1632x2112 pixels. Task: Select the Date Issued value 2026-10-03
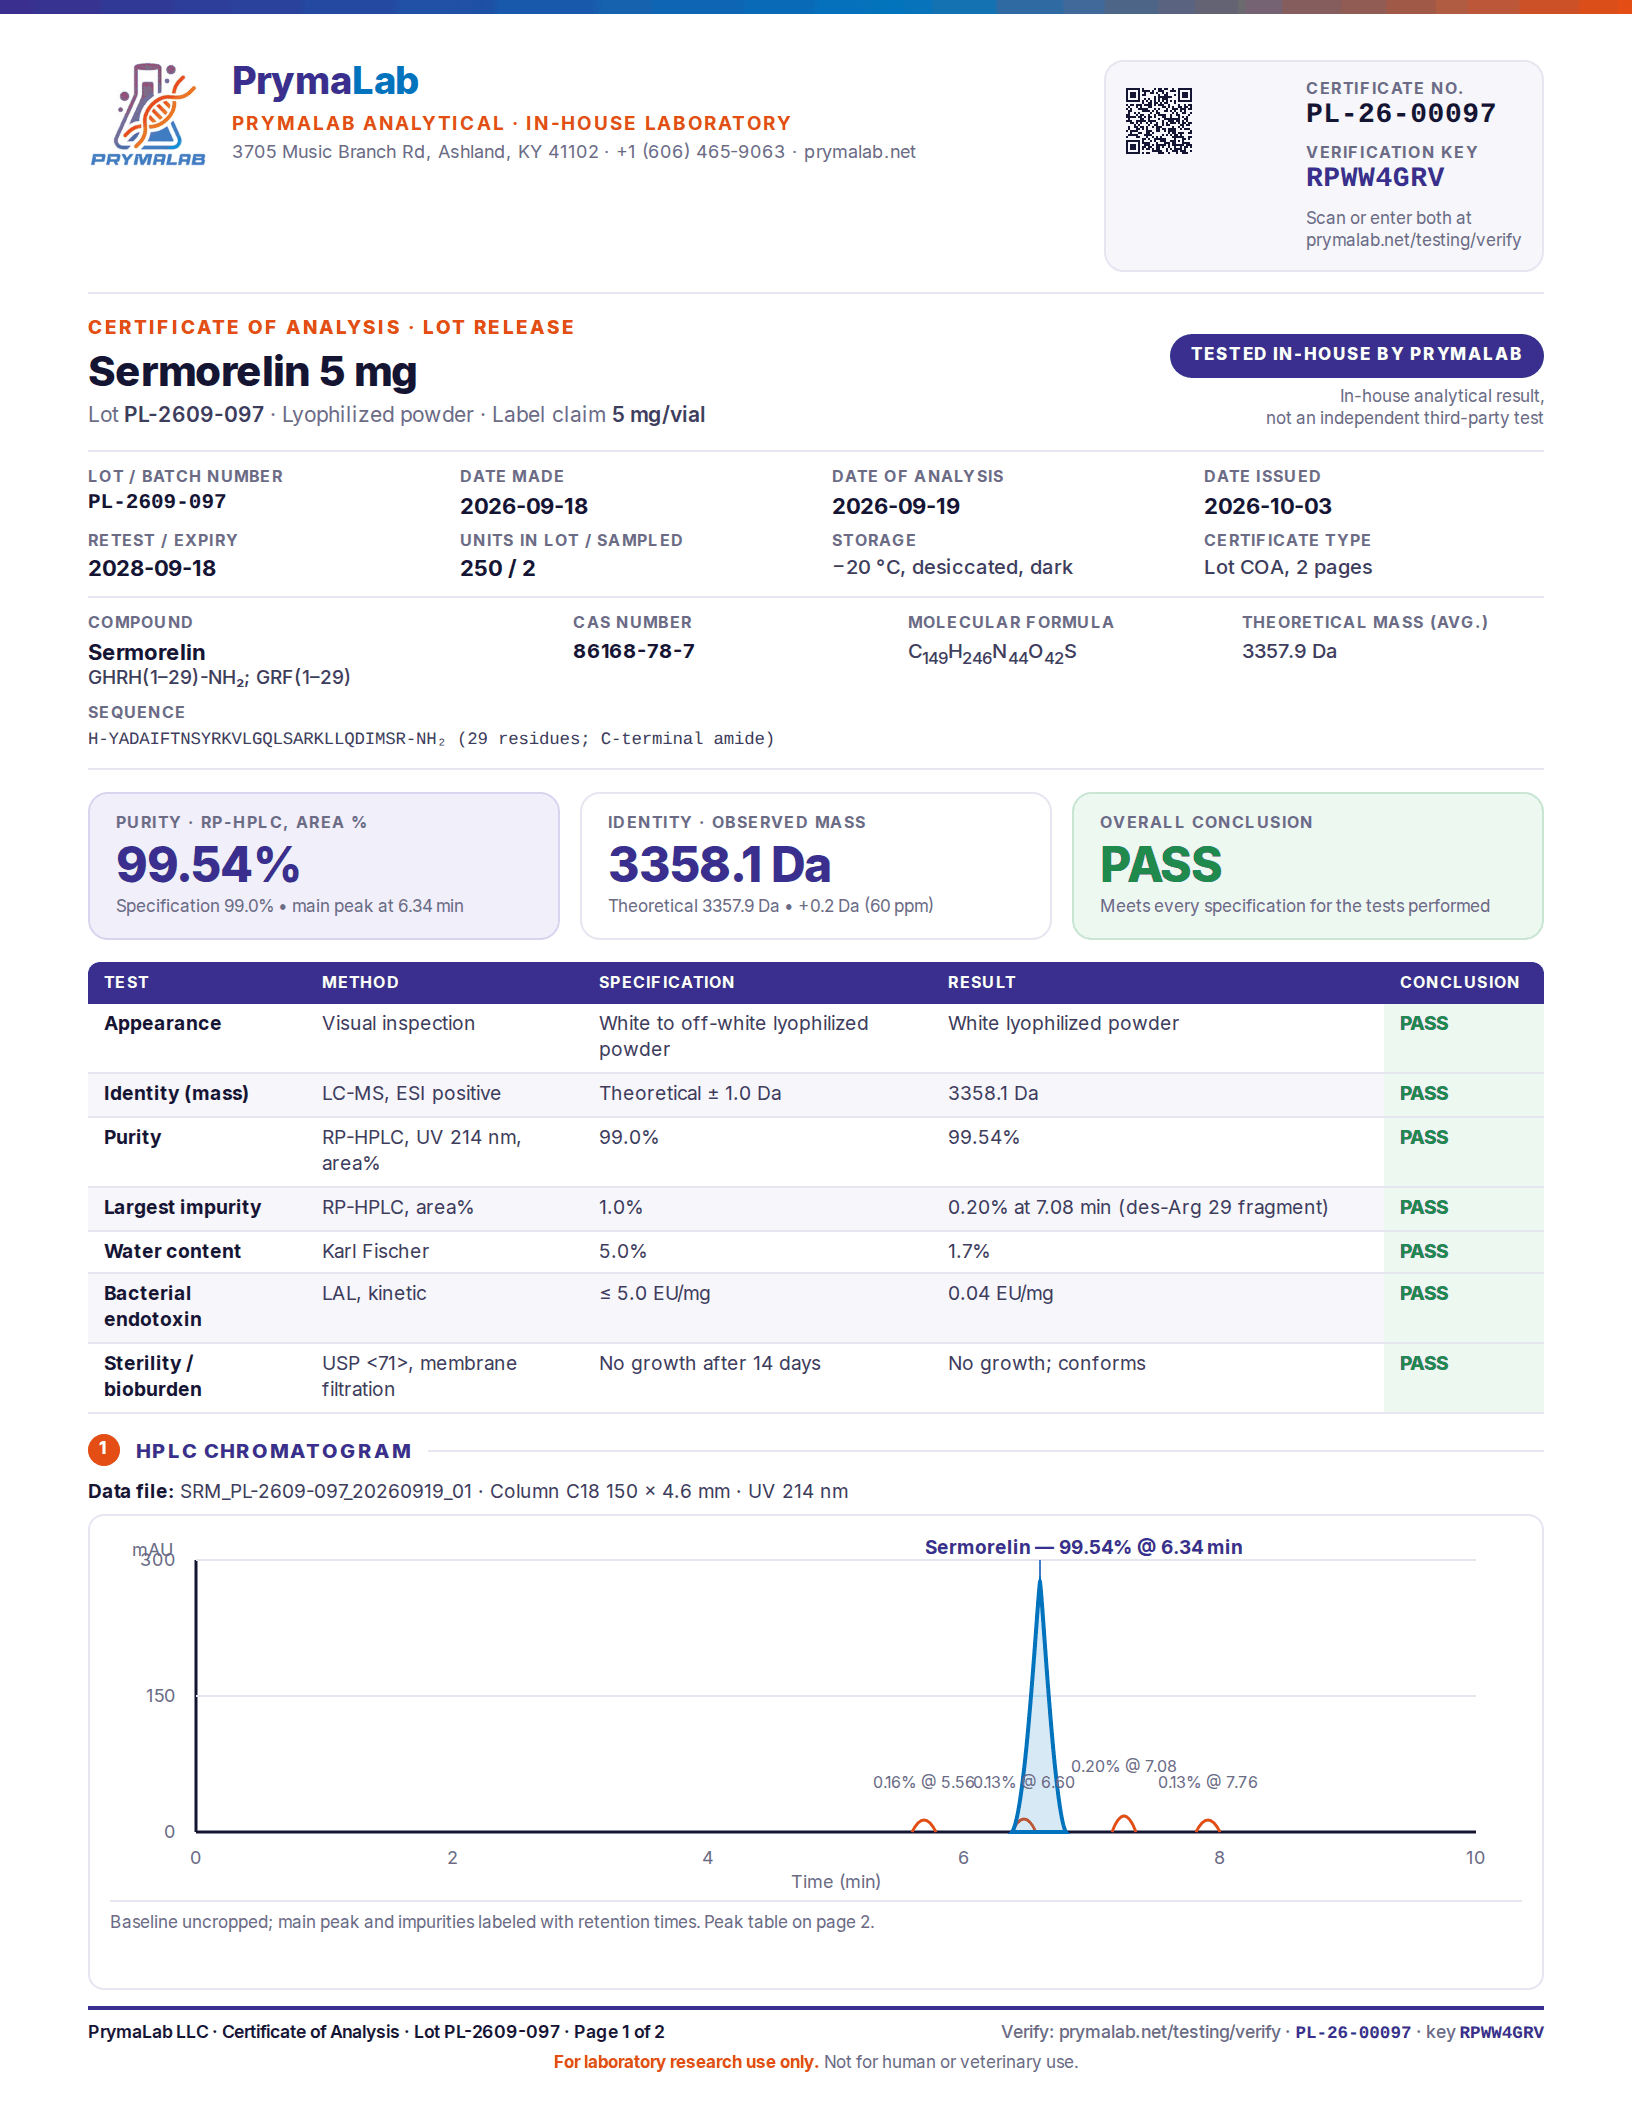pos(1268,506)
